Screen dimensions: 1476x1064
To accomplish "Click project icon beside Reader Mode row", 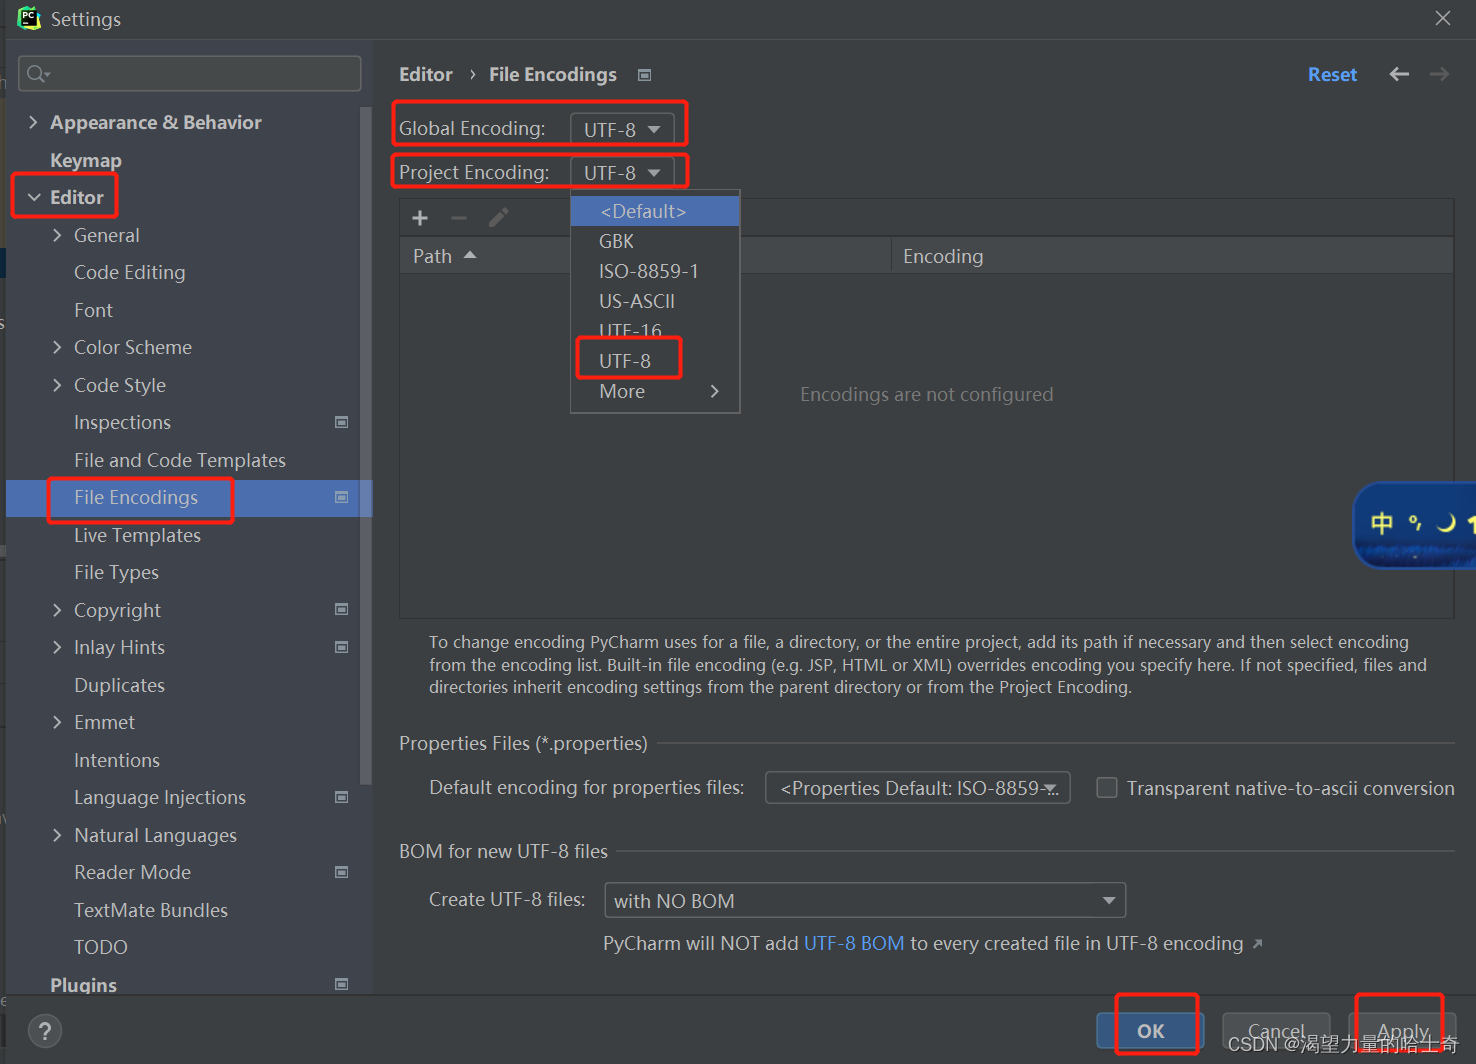I will (341, 872).
